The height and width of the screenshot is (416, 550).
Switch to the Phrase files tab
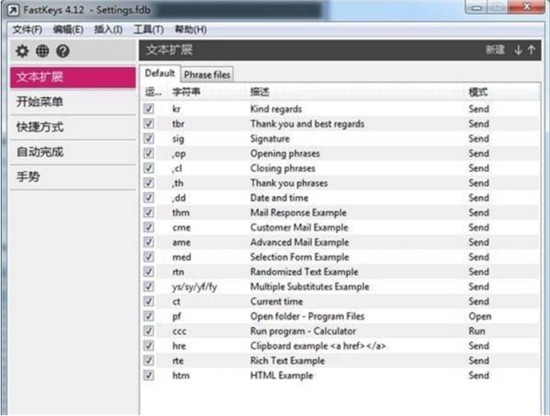(207, 74)
